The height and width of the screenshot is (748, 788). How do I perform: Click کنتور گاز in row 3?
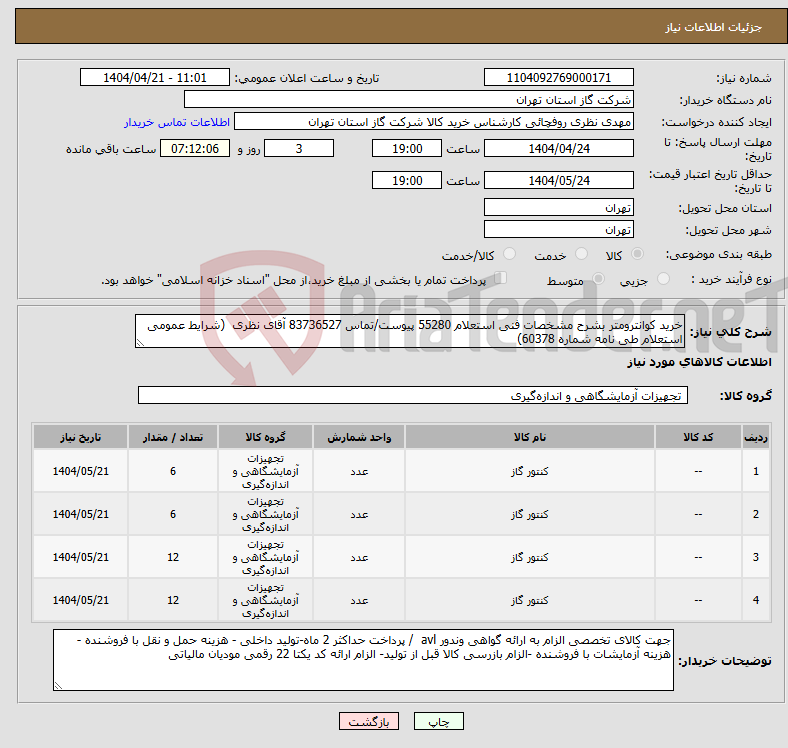pyautogui.click(x=530, y=557)
